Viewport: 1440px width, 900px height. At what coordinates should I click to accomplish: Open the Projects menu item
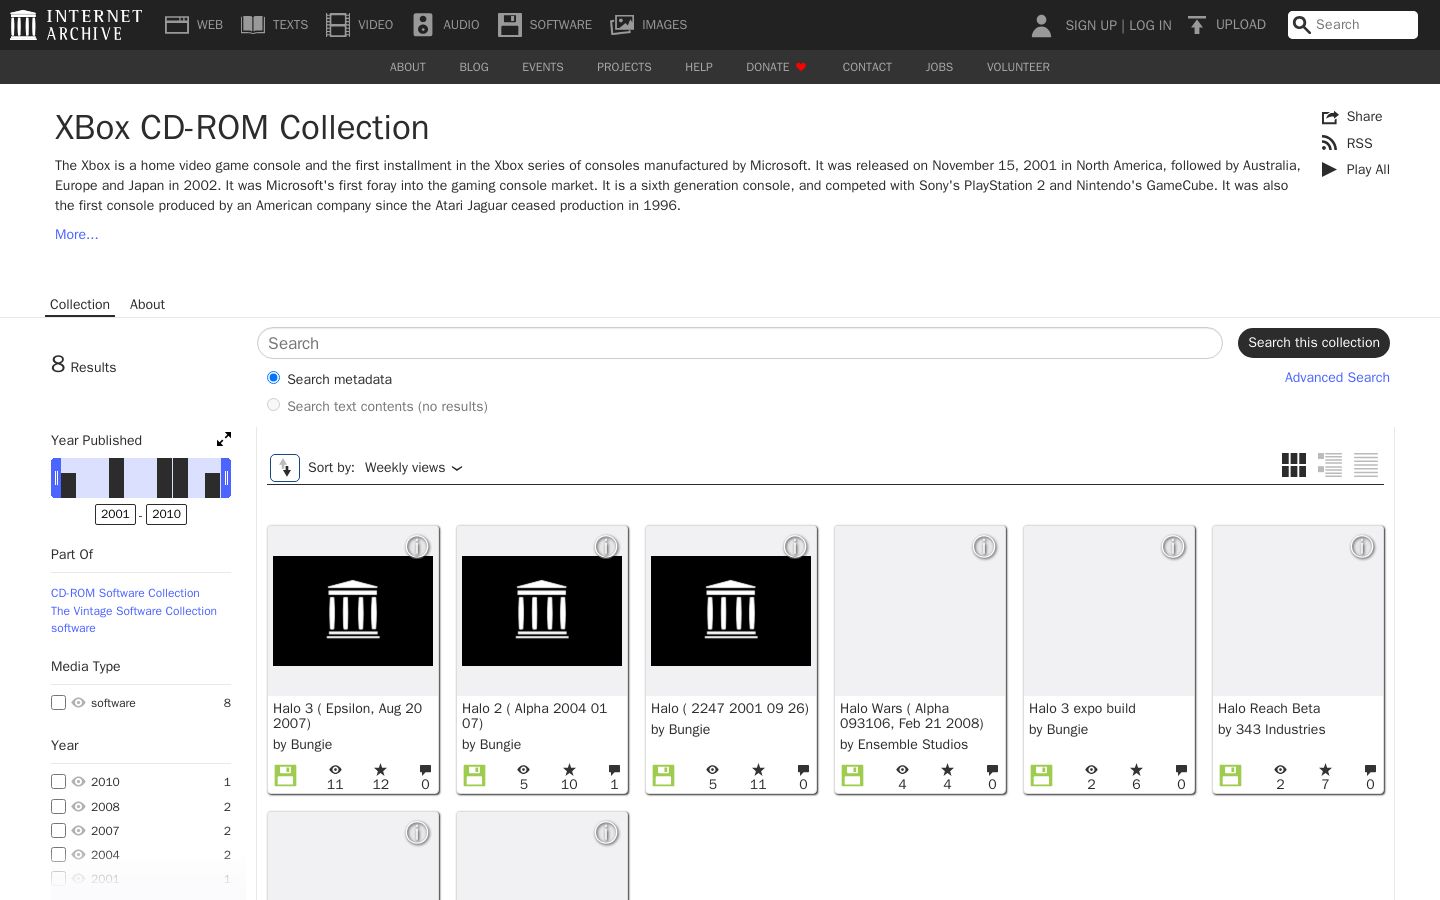coord(624,67)
